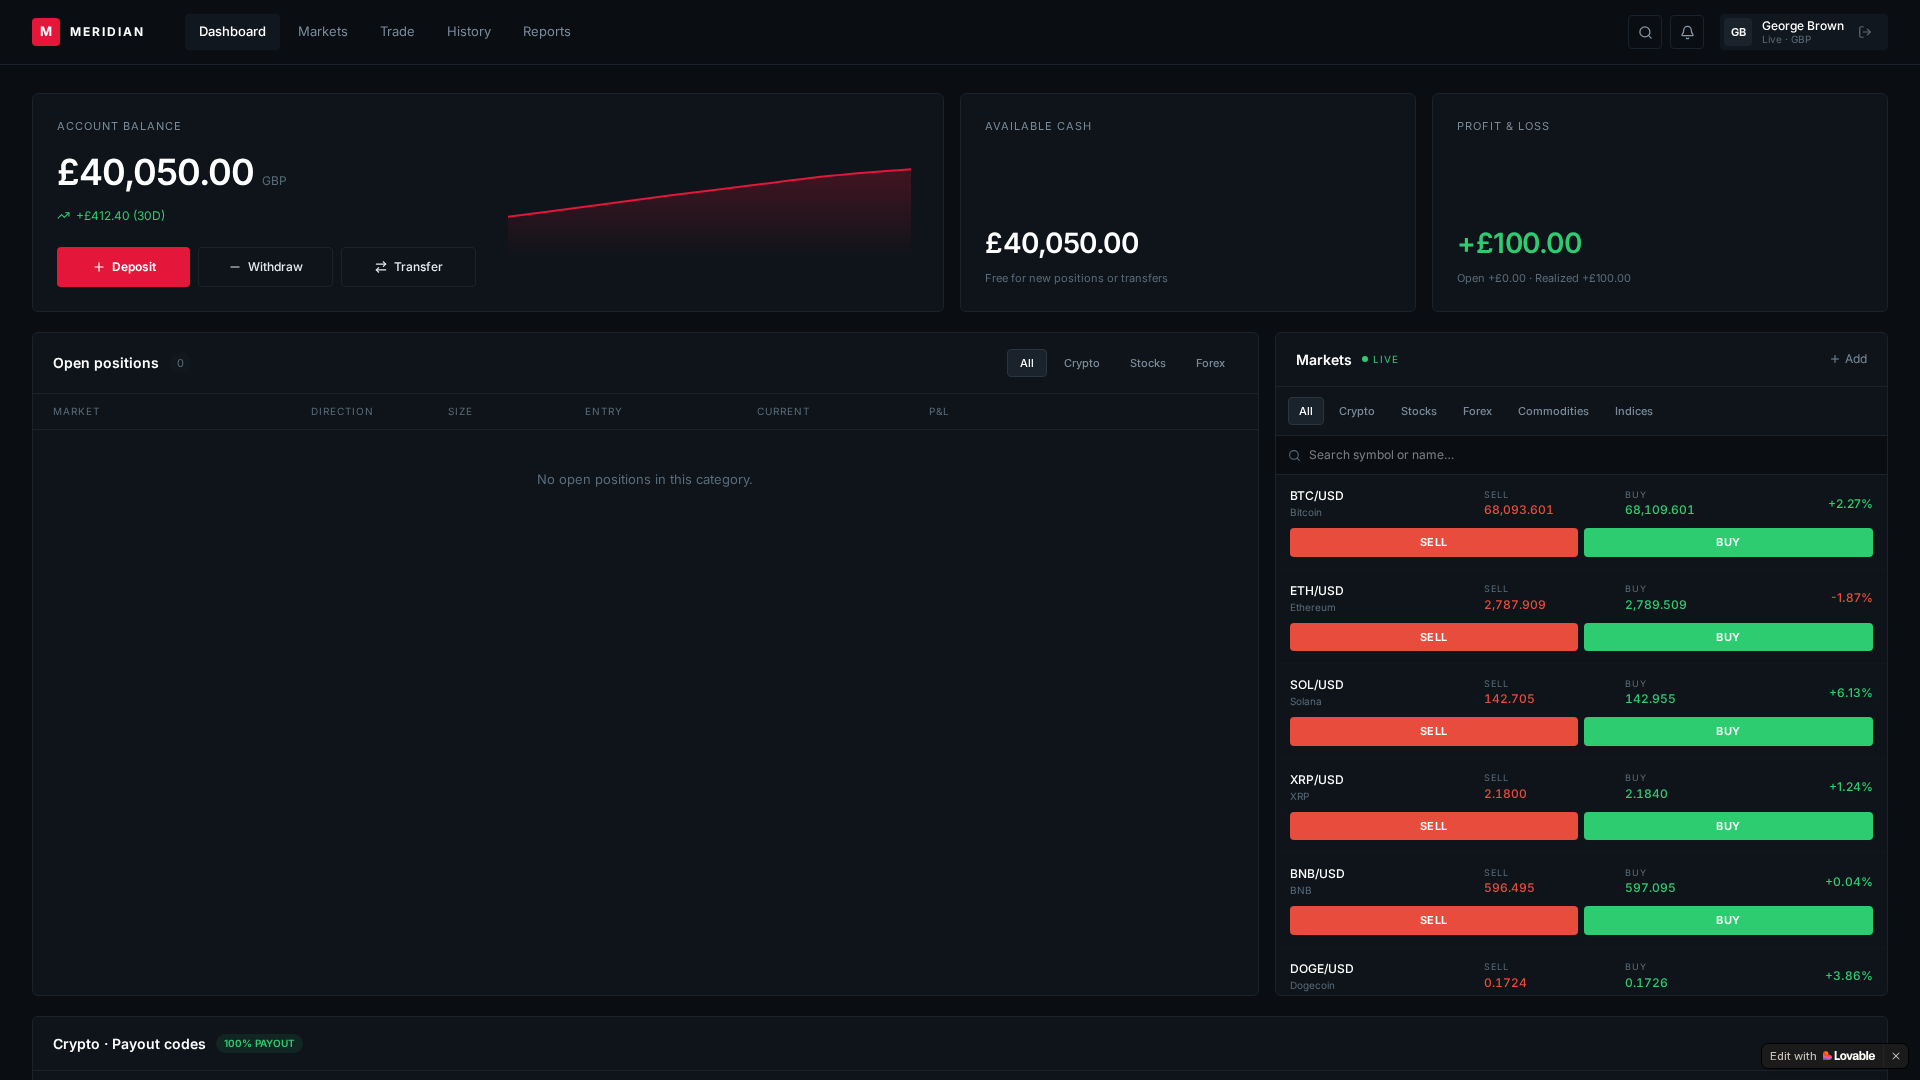Click the LIVE status indicator
The image size is (1920, 1080).
coord(1380,360)
